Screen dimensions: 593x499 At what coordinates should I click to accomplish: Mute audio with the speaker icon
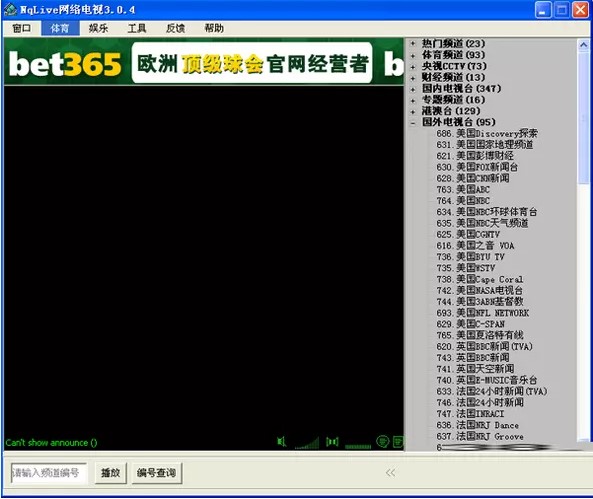point(281,441)
